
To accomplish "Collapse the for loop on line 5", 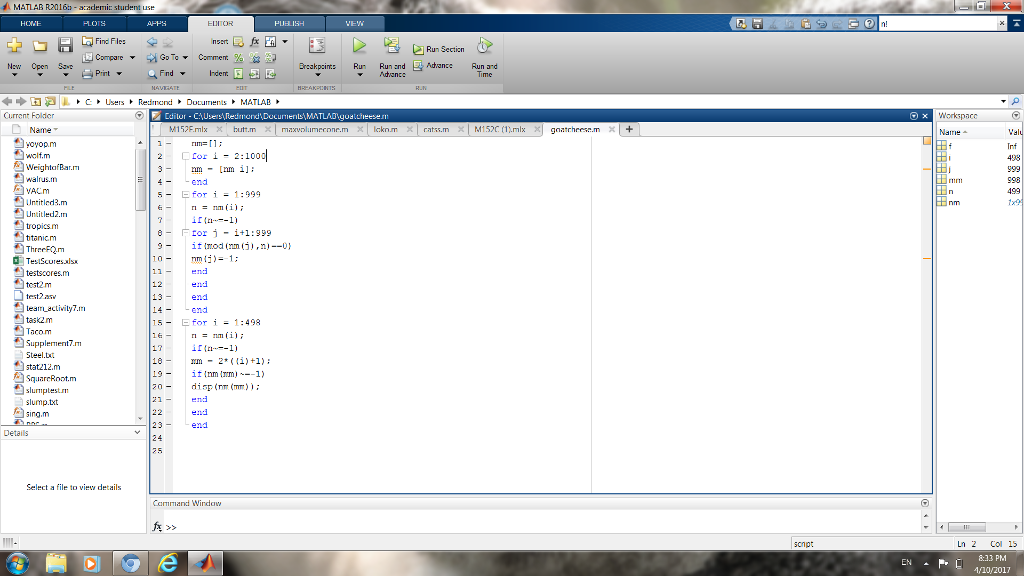I will coord(185,195).
